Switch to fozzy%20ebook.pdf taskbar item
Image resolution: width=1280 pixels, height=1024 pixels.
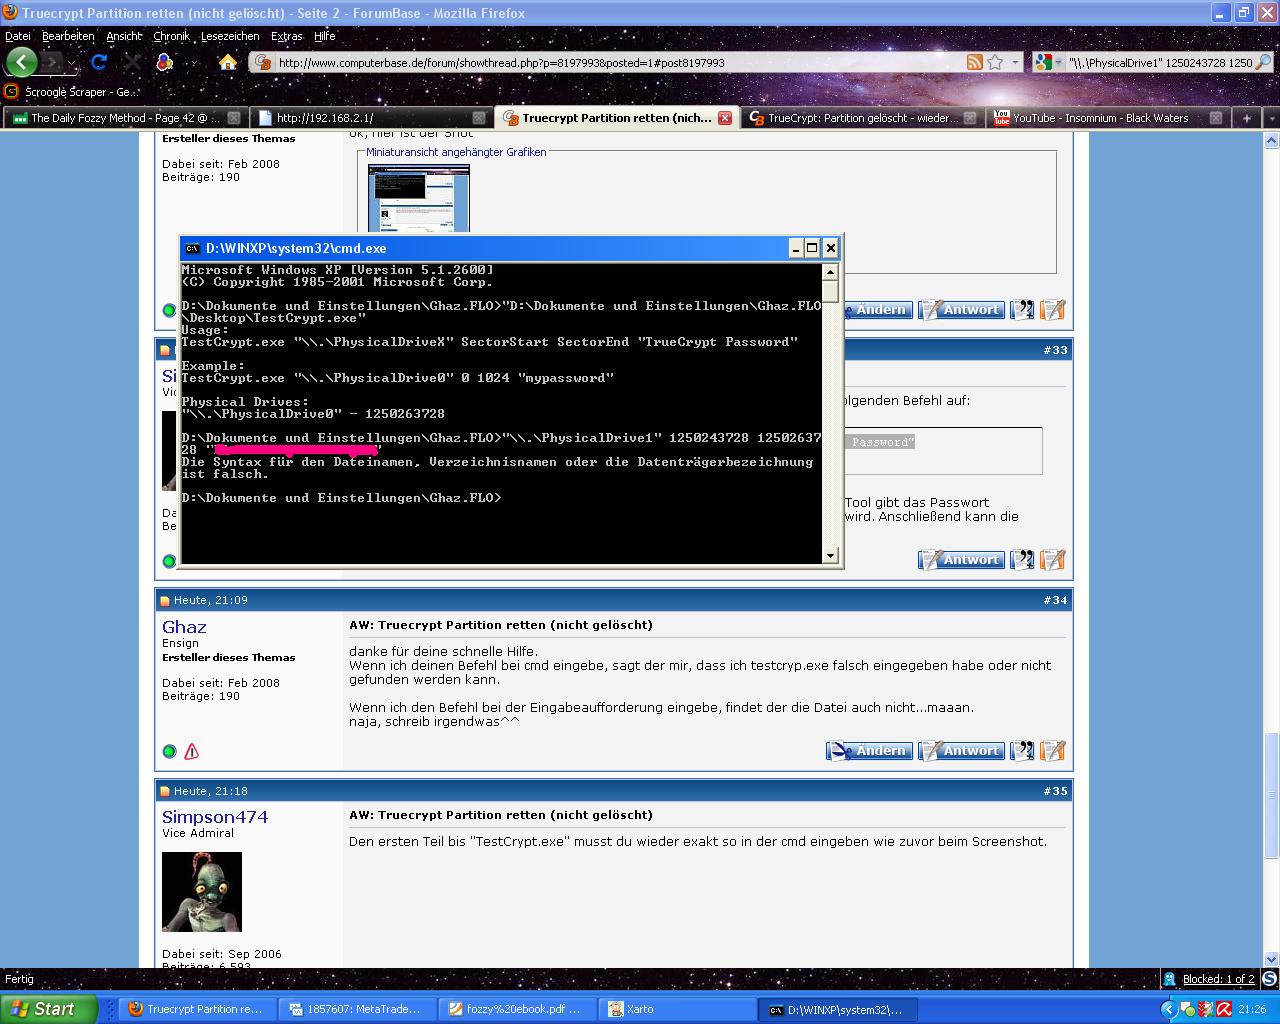[516, 1009]
